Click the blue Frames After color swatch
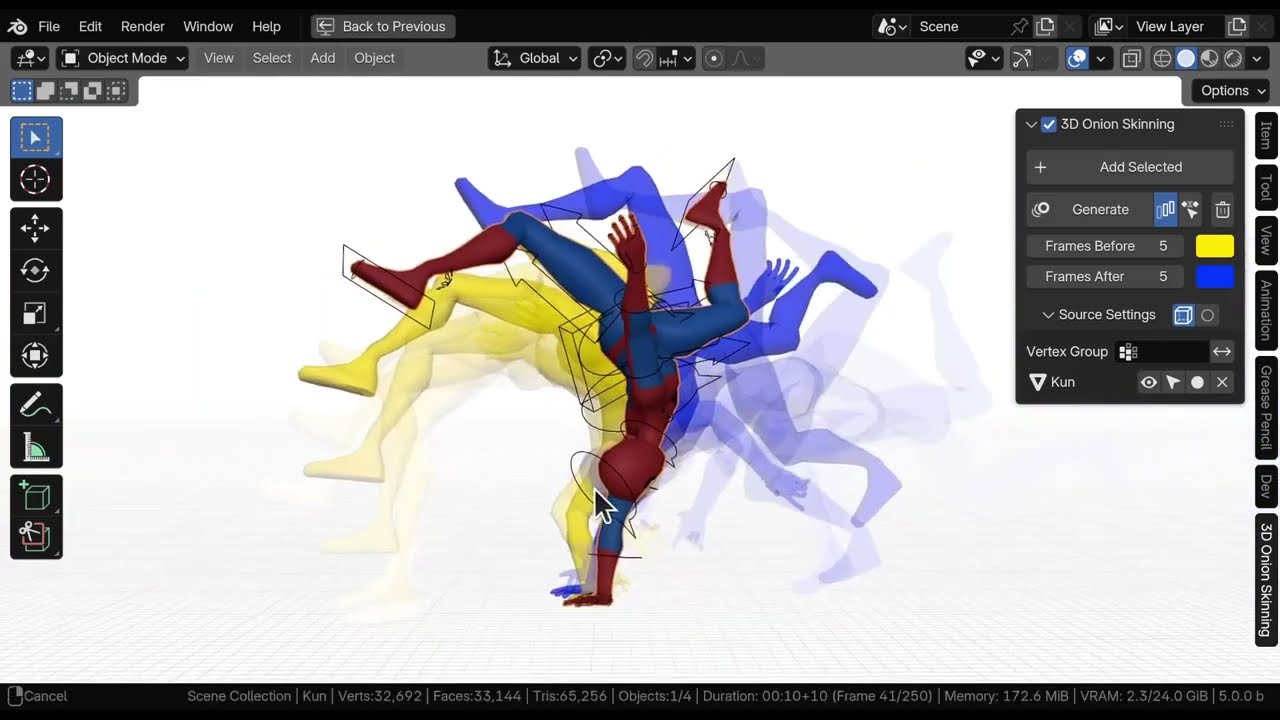1280x720 pixels. 1215,277
